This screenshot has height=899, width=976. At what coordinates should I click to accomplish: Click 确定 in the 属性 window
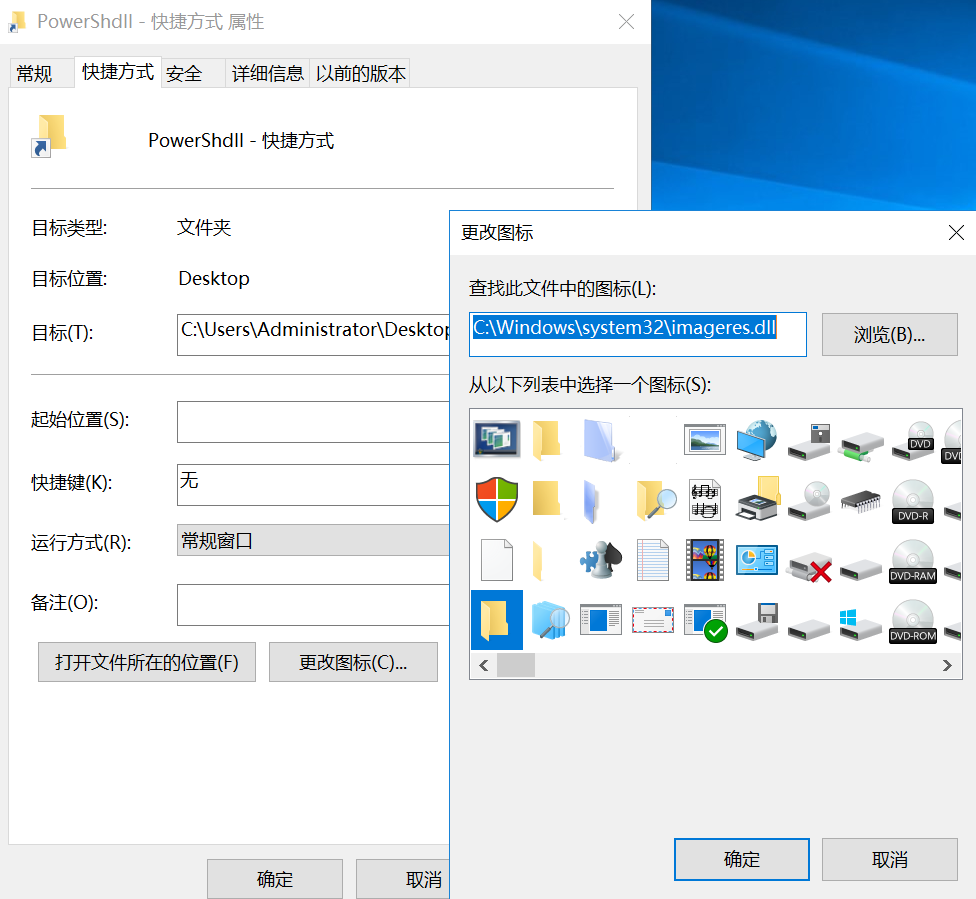click(x=274, y=878)
